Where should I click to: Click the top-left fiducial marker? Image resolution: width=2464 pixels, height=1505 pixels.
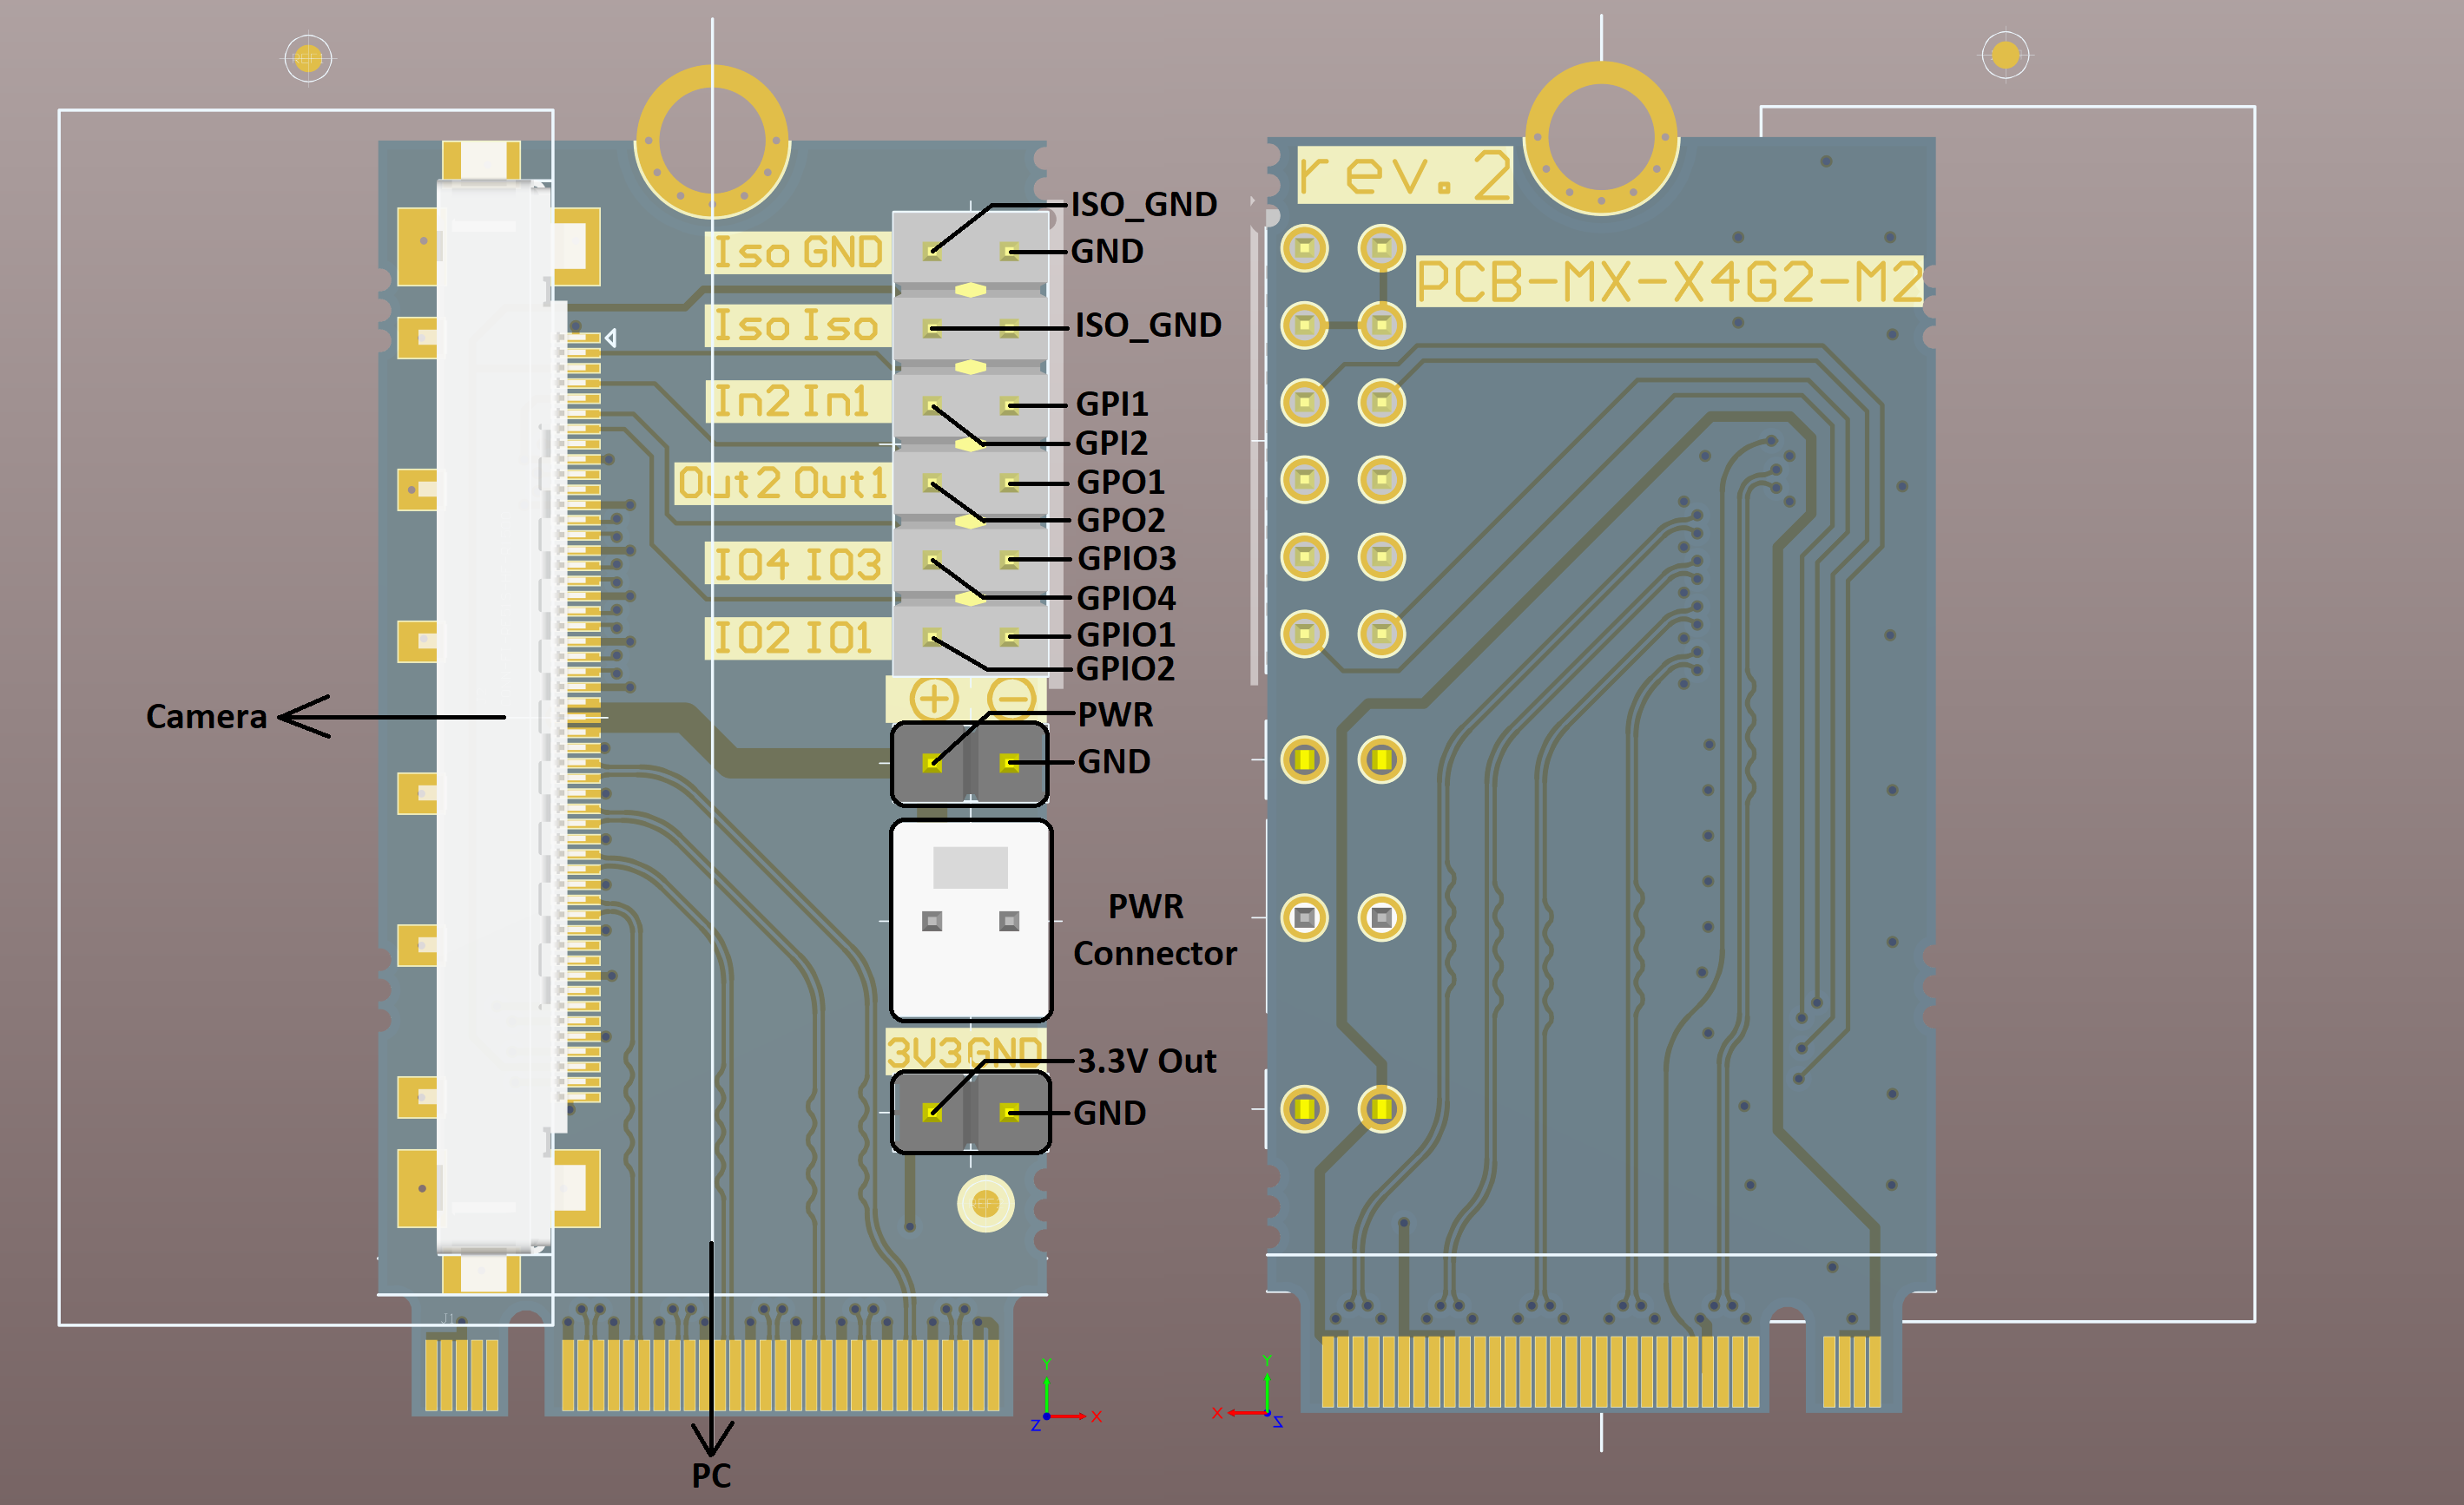pos(308,59)
